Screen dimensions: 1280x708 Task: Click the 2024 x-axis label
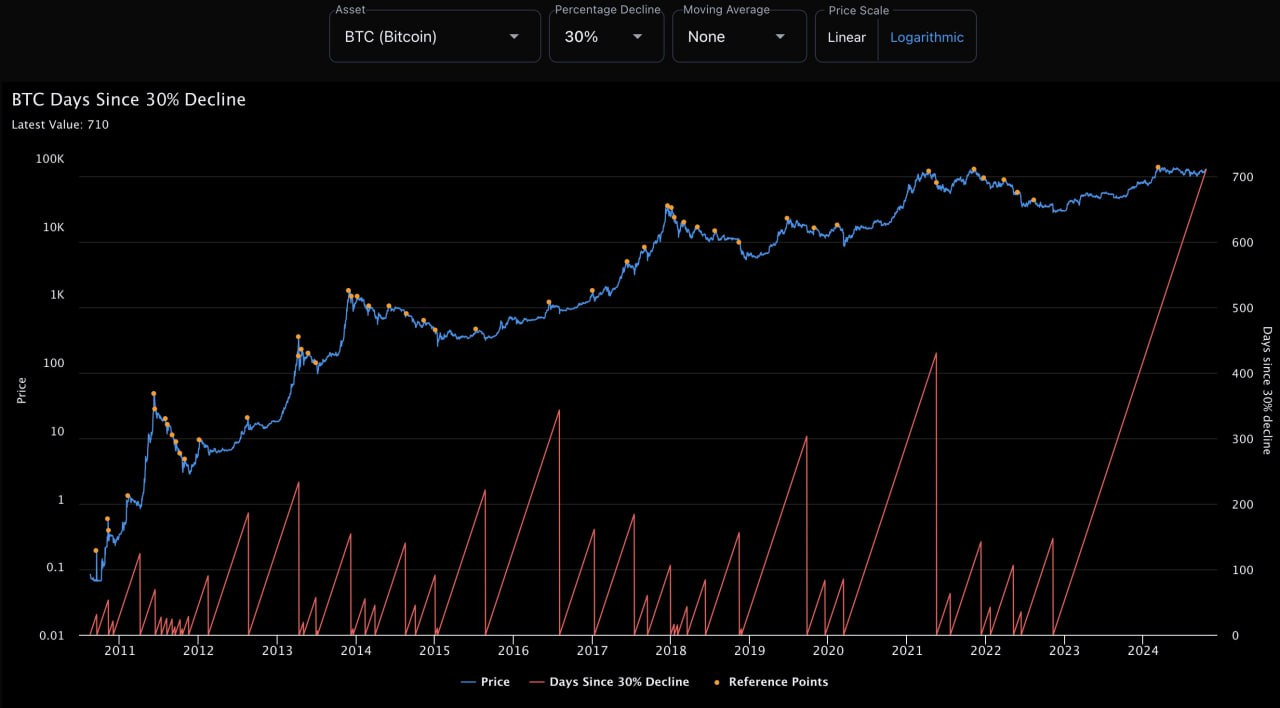click(x=1143, y=652)
